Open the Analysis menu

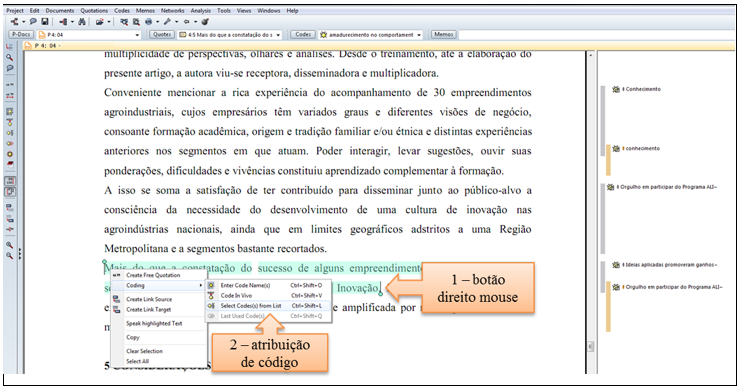coord(200,10)
